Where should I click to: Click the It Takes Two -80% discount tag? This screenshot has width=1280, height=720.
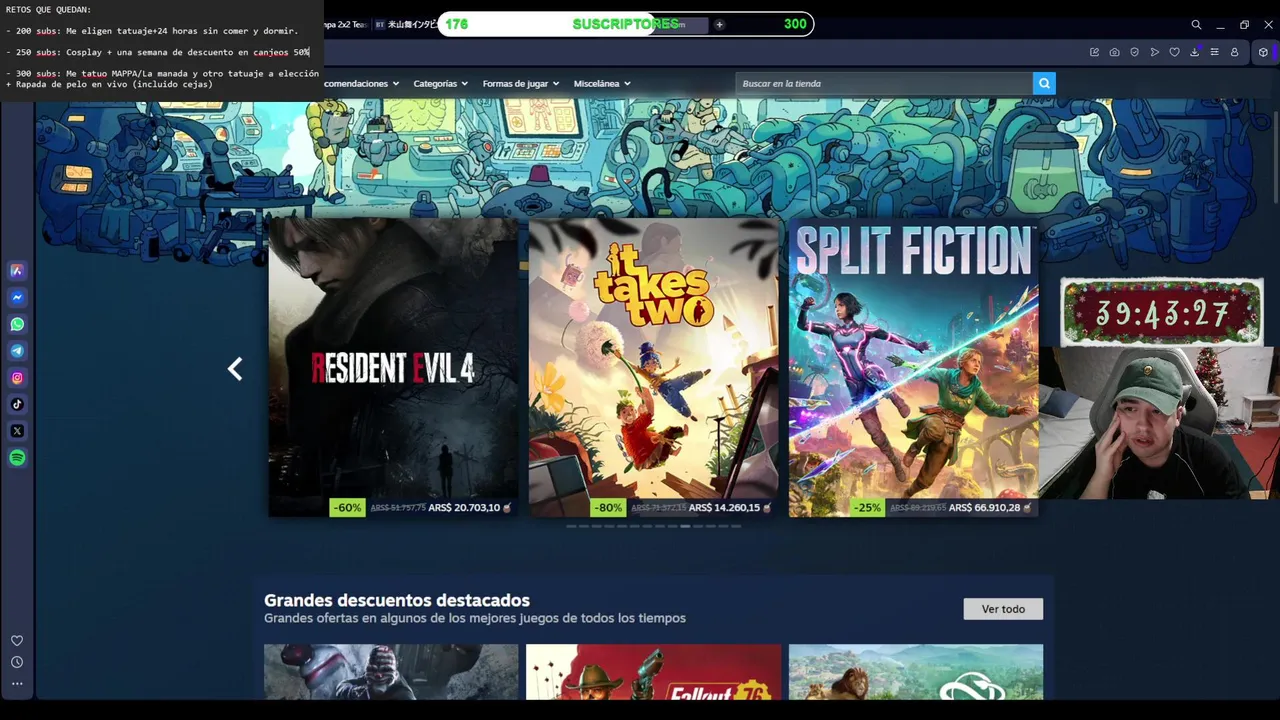click(x=607, y=508)
